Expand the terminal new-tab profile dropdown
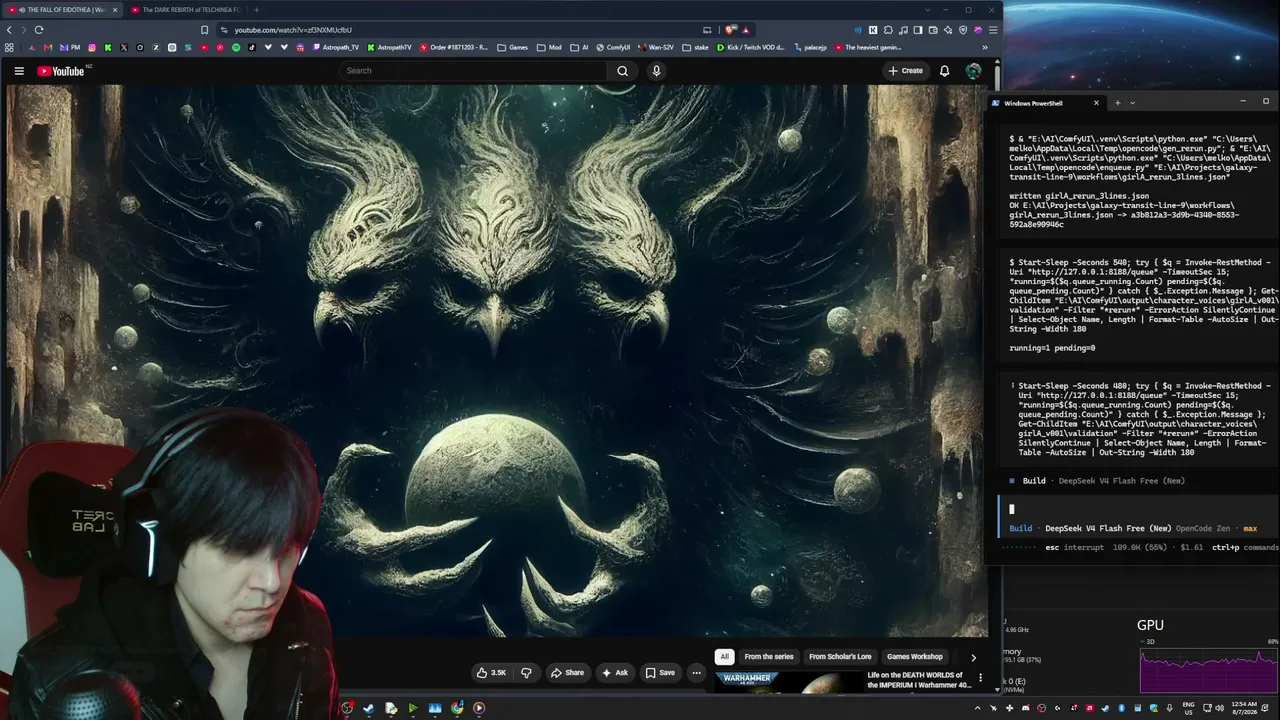Viewport: 1280px width, 720px height. click(x=1132, y=102)
